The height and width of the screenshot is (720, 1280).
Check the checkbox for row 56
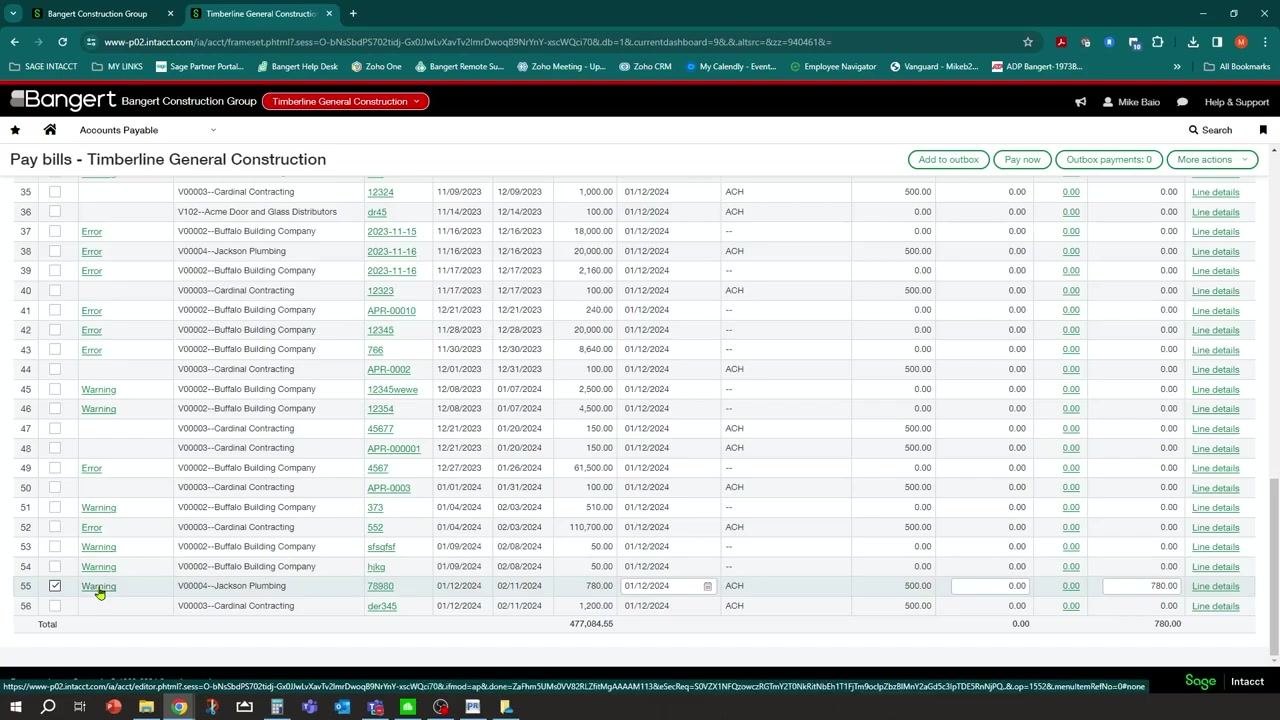coord(55,606)
